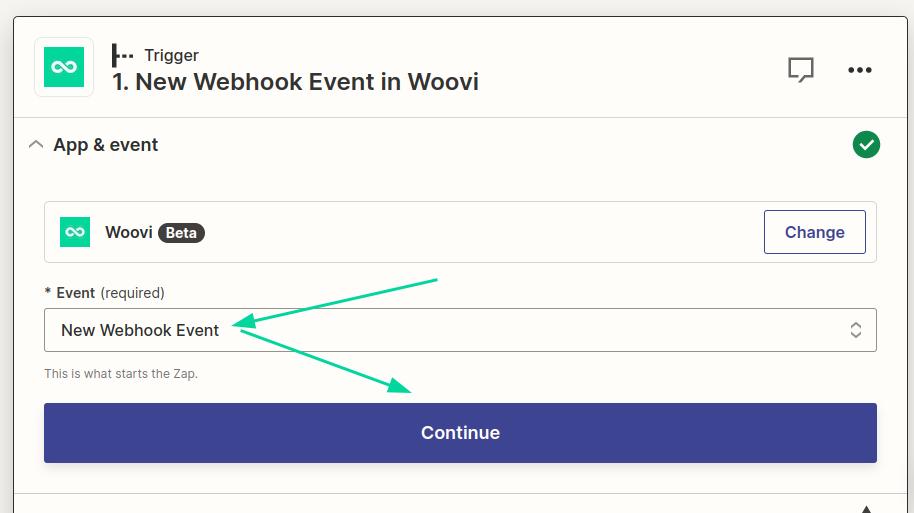Click the Event dropdown up-down arrows

[856, 330]
